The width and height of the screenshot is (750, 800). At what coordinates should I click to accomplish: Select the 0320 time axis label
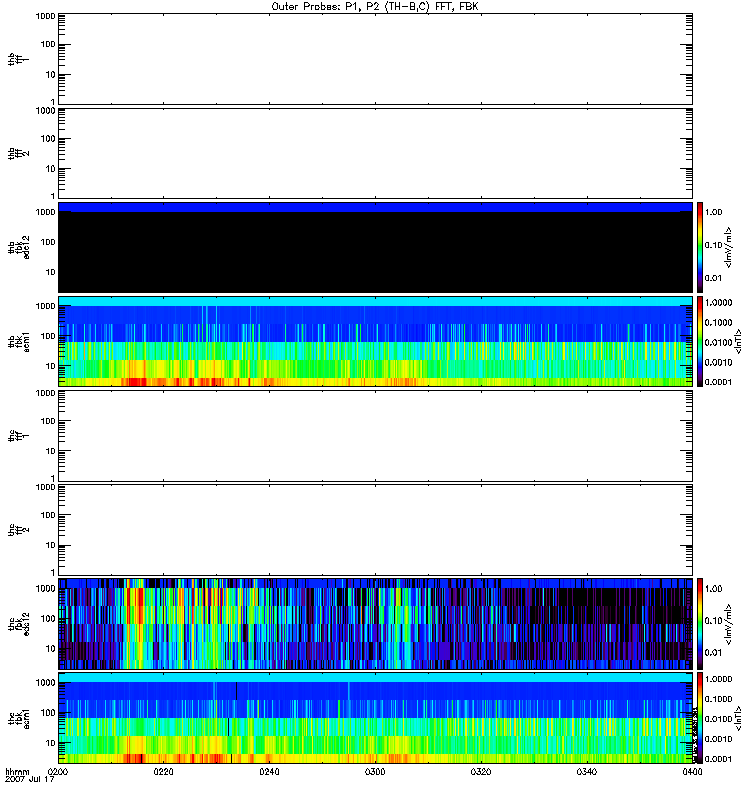coord(480,772)
